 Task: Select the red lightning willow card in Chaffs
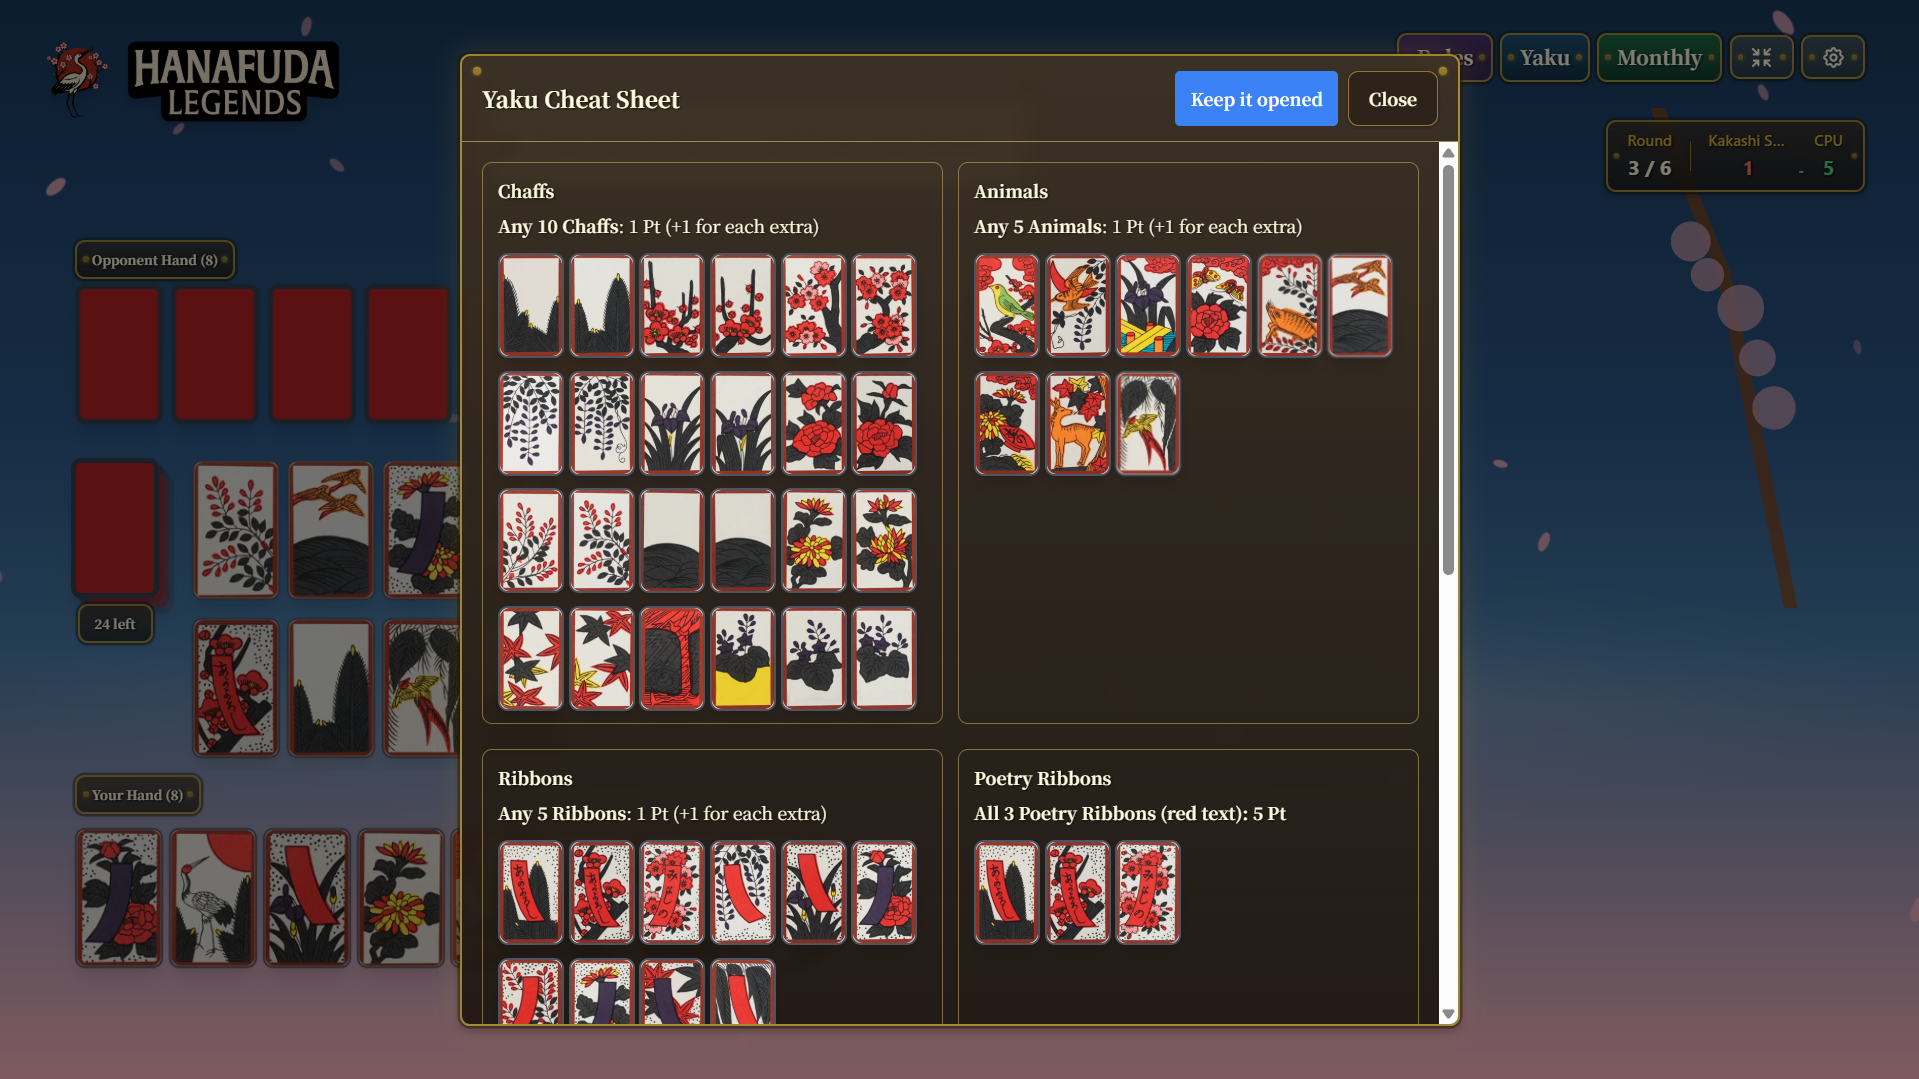coord(672,658)
